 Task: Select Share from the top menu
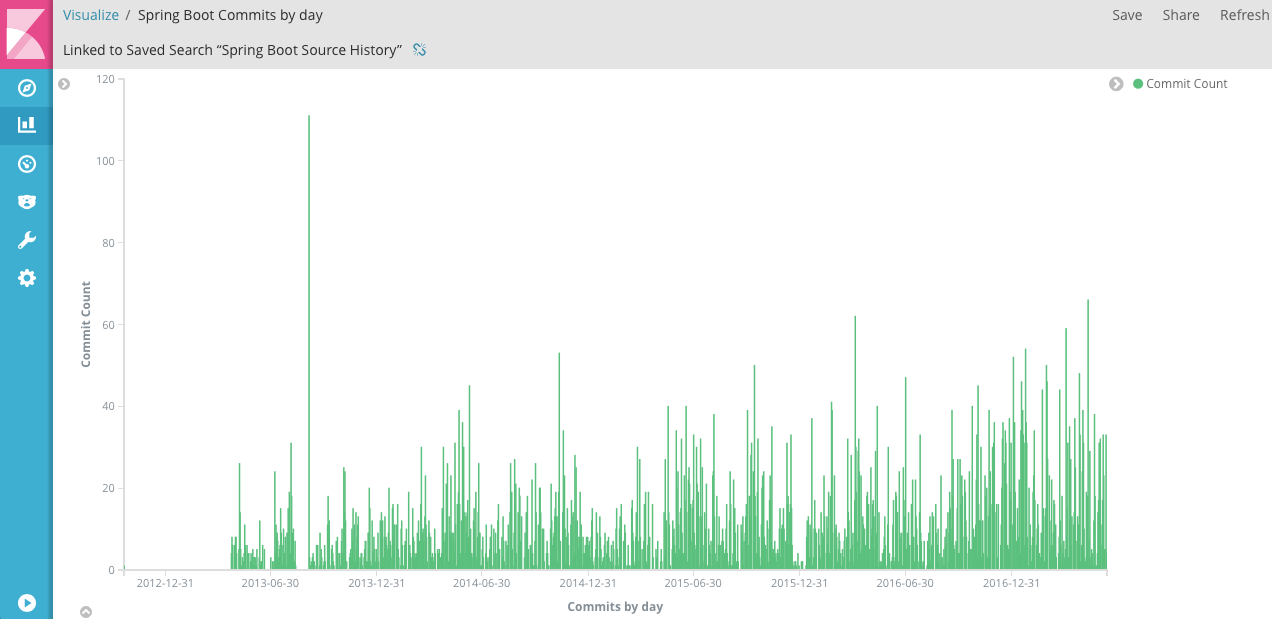click(1180, 15)
